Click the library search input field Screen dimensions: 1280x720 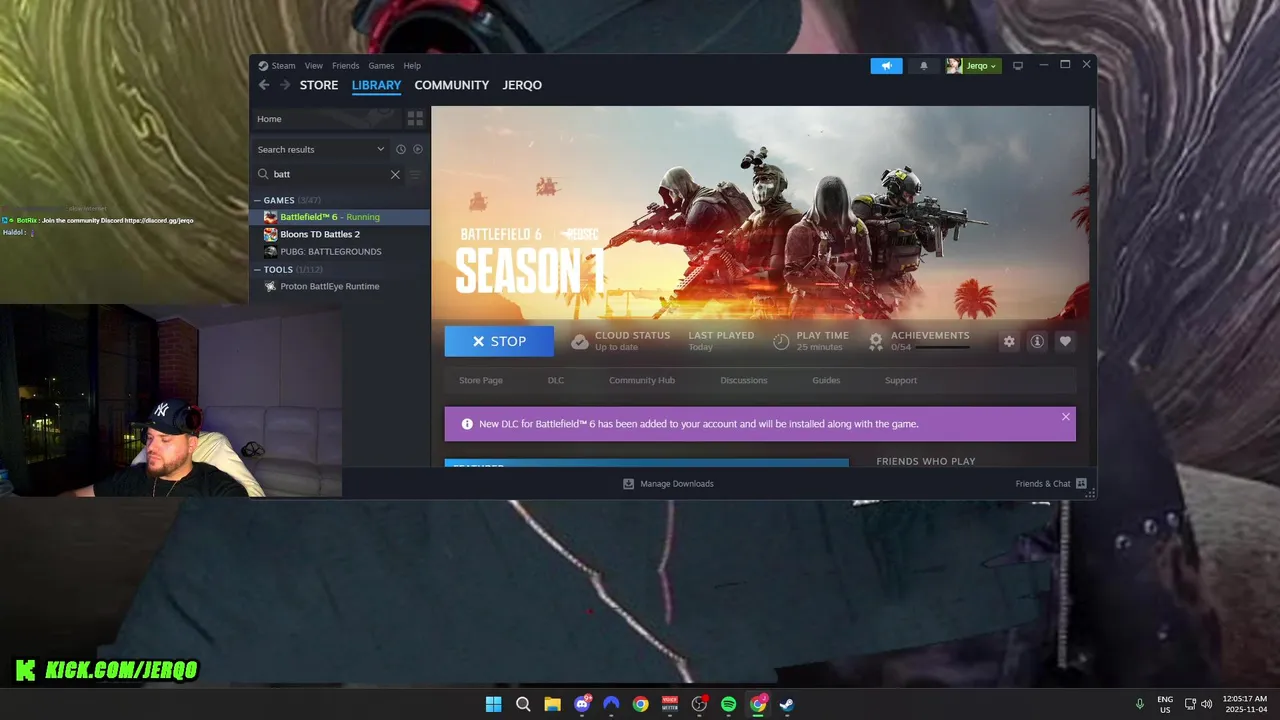[x=328, y=174]
